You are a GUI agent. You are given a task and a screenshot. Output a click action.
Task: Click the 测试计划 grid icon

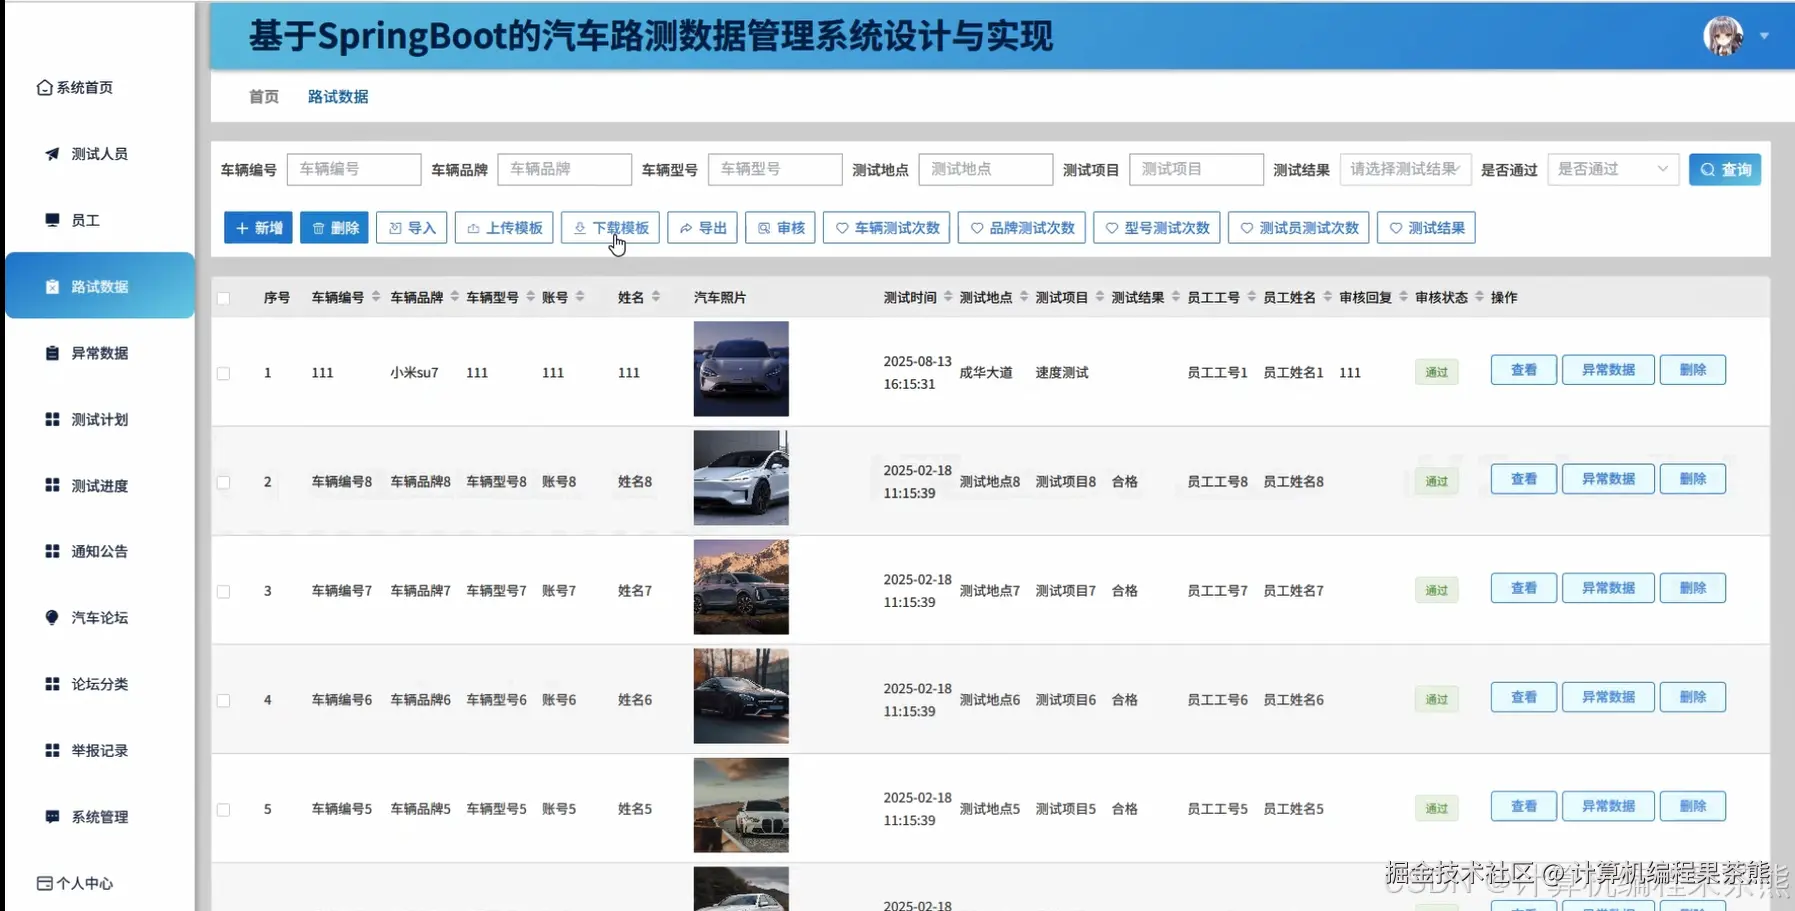52,419
